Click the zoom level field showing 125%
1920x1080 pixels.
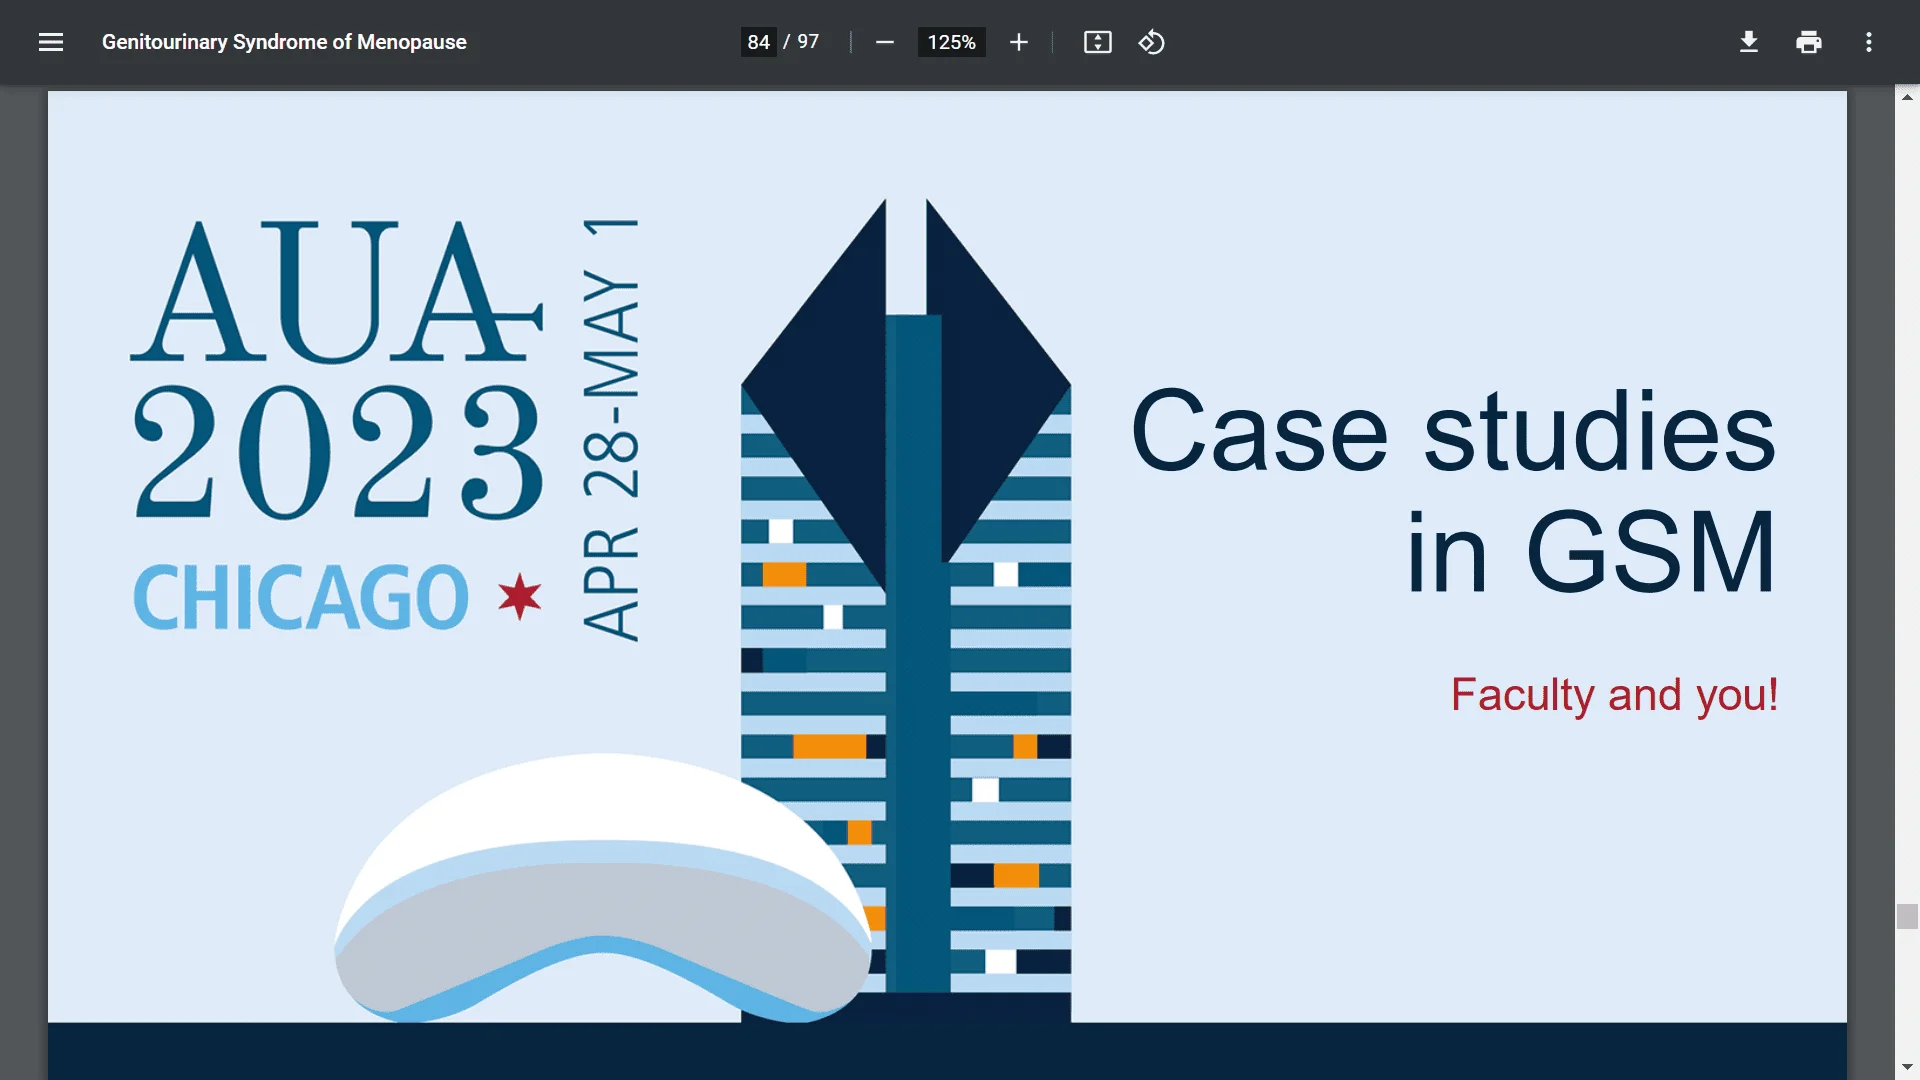pyautogui.click(x=951, y=42)
